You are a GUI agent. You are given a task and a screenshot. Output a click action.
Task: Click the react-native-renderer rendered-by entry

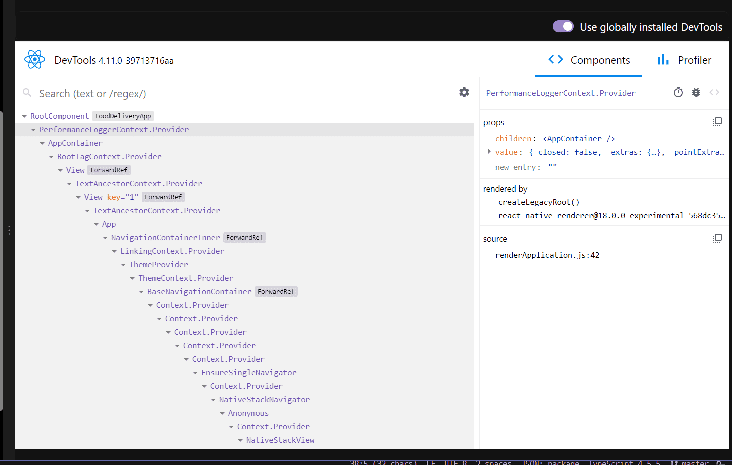pos(611,216)
